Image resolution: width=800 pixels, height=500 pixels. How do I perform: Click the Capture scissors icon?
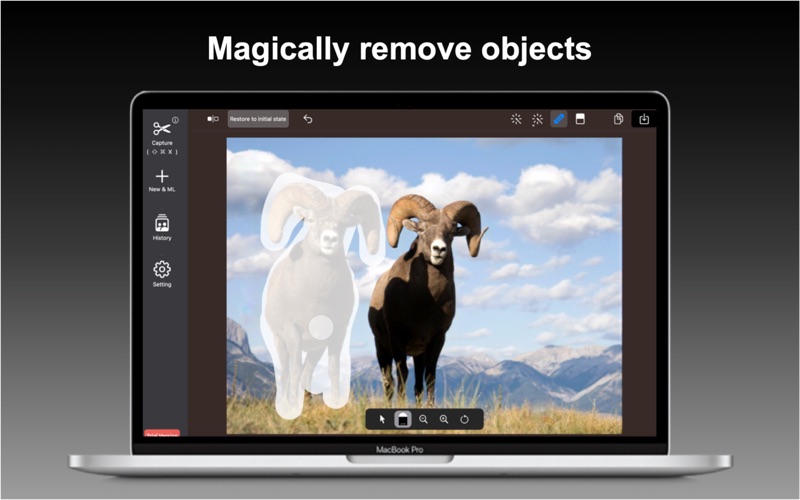[x=161, y=128]
